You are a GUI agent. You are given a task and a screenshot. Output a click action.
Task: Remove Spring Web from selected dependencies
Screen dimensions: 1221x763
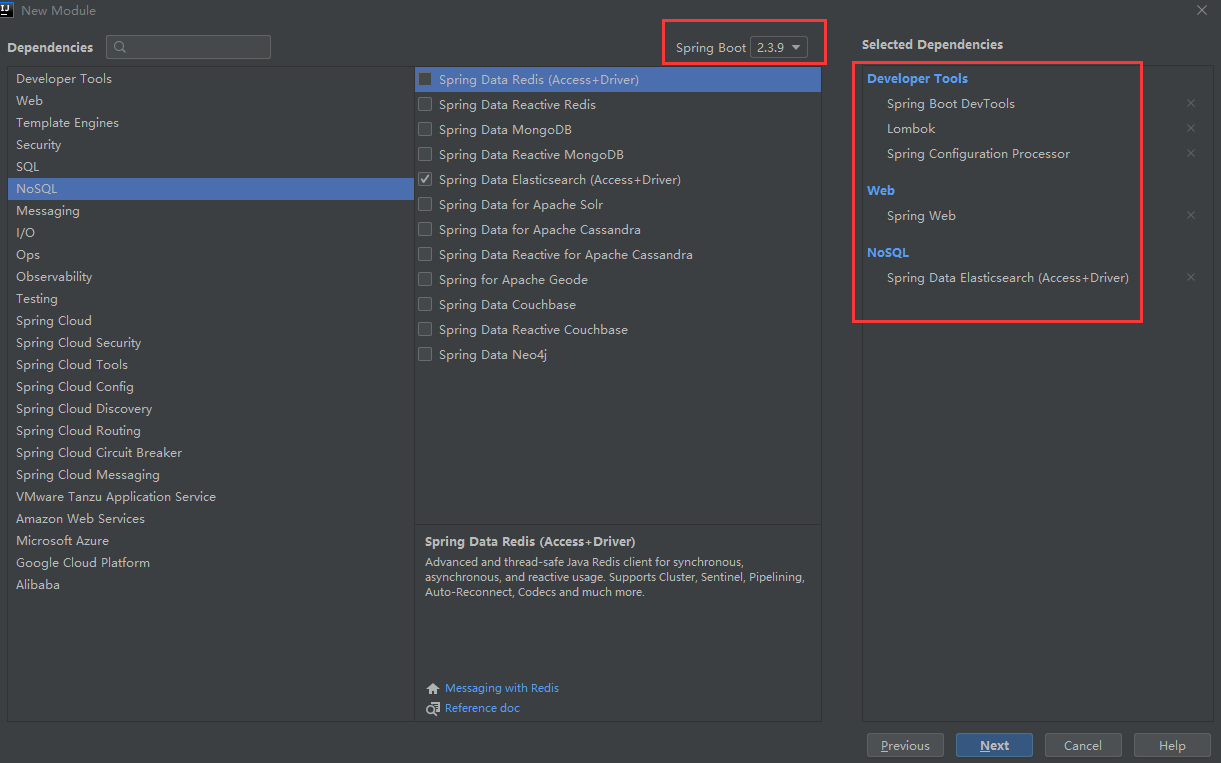tap(1190, 215)
